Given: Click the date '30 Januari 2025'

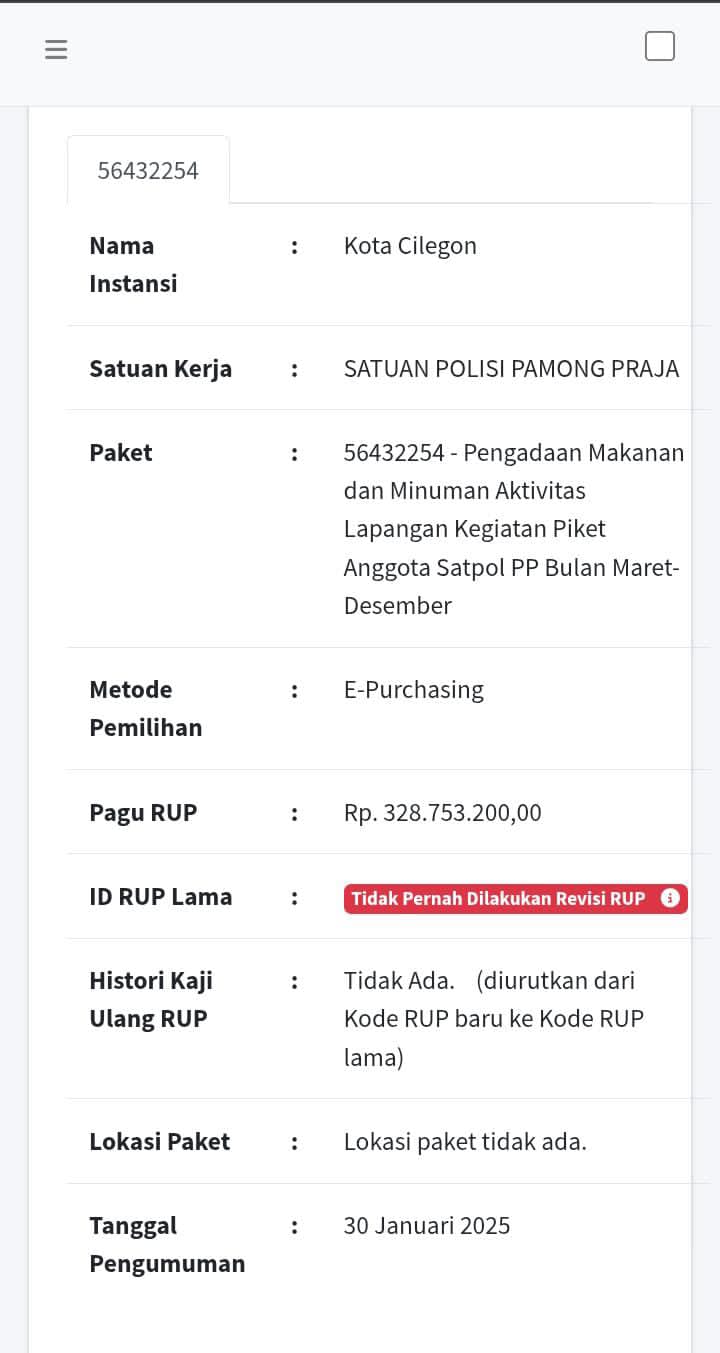Looking at the screenshot, I should point(427,1226).
